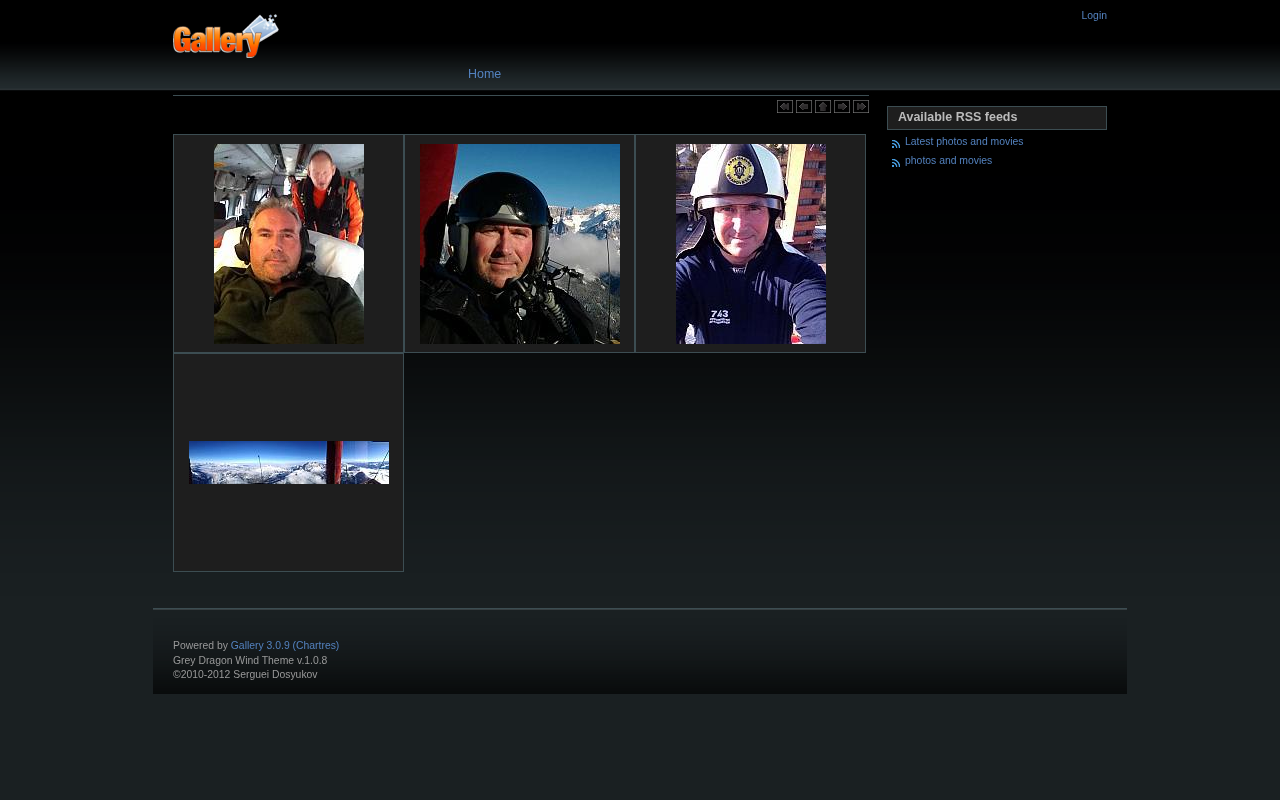Click Grey Dragon Wind Theme footer text
Image resolution: width=1280 pixels, height=800 pixels.
pyautogui.click(x=250, y=661)
